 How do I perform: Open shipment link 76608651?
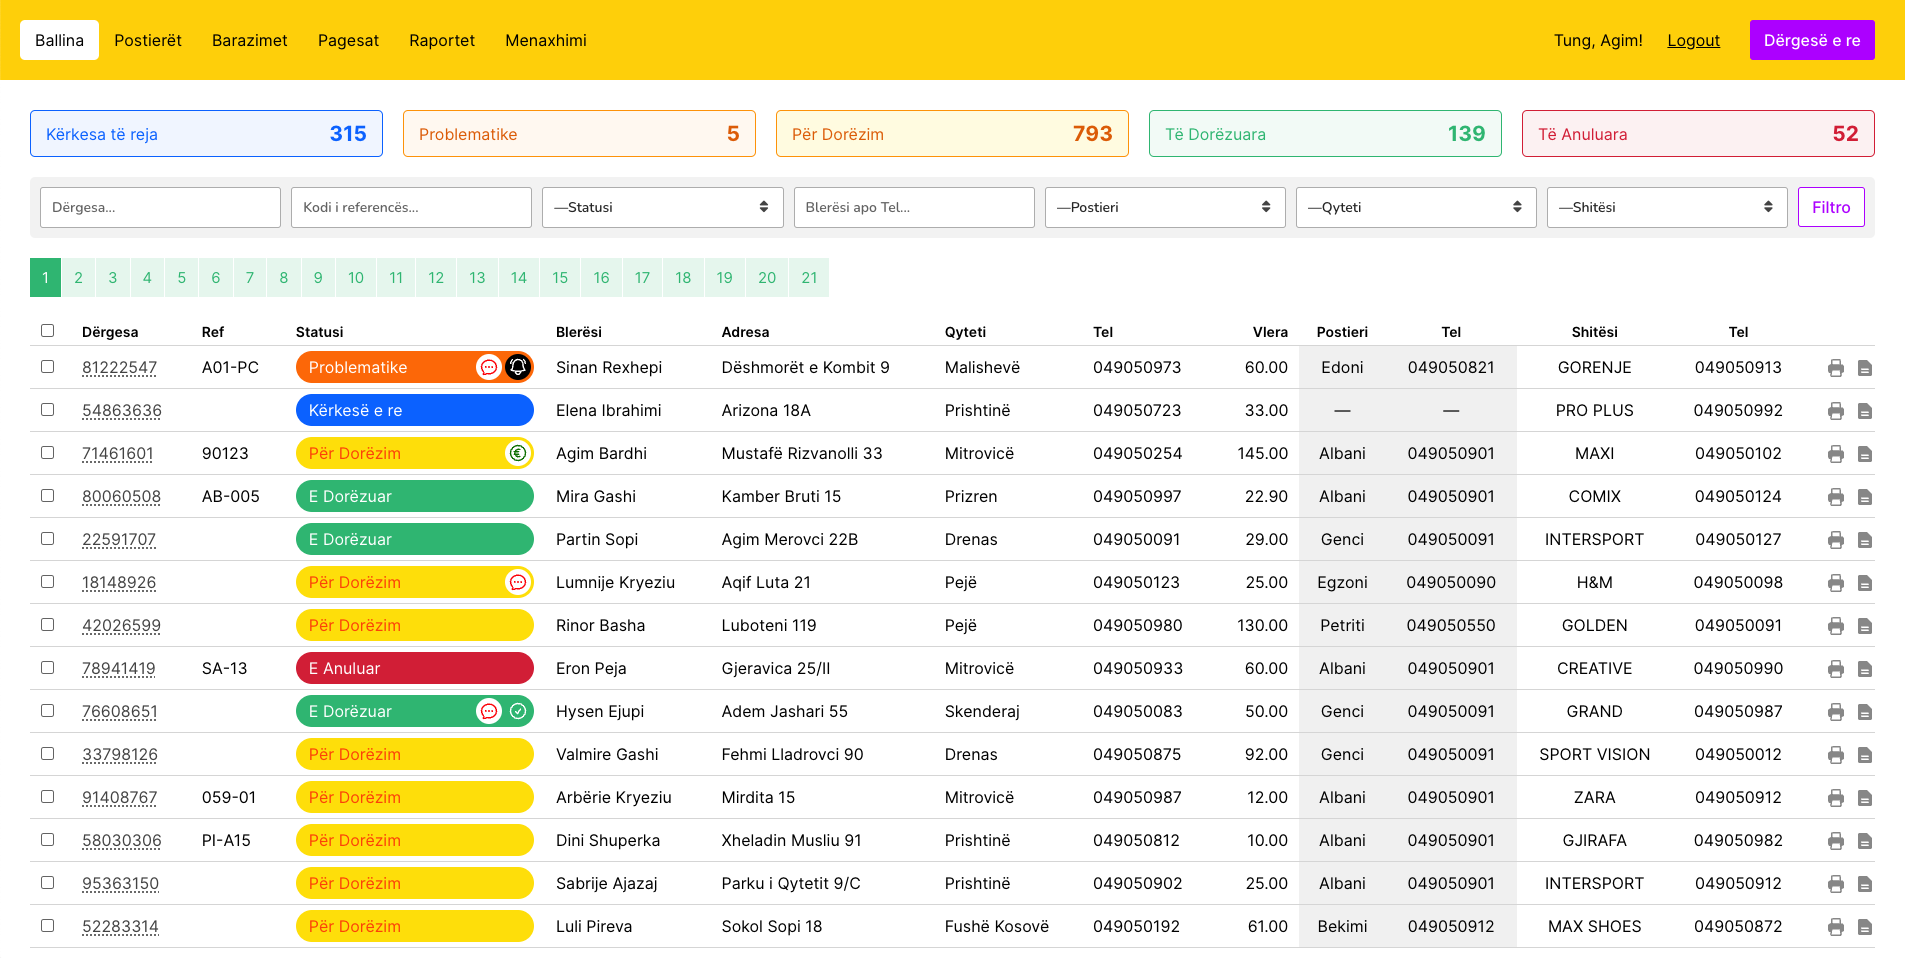click(120, 712)
